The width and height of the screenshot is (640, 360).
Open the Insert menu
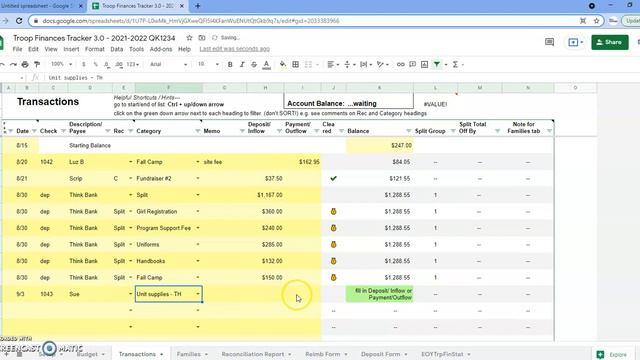71,49
